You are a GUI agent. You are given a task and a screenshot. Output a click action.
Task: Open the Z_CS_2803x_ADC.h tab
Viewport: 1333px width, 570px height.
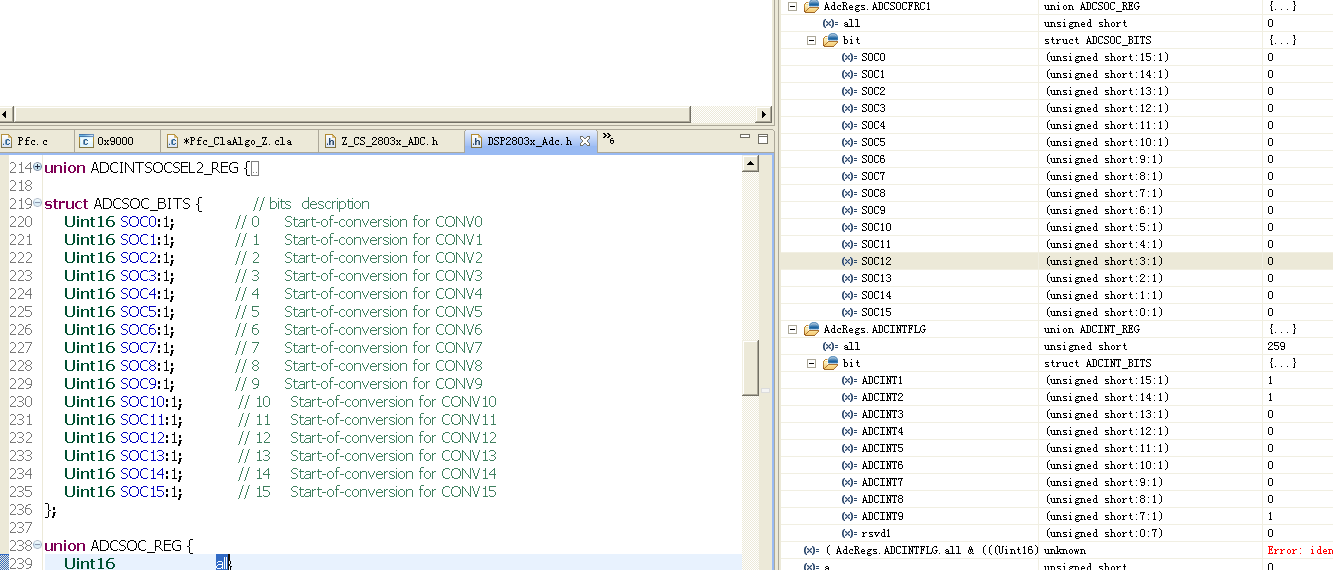point(389,141)
